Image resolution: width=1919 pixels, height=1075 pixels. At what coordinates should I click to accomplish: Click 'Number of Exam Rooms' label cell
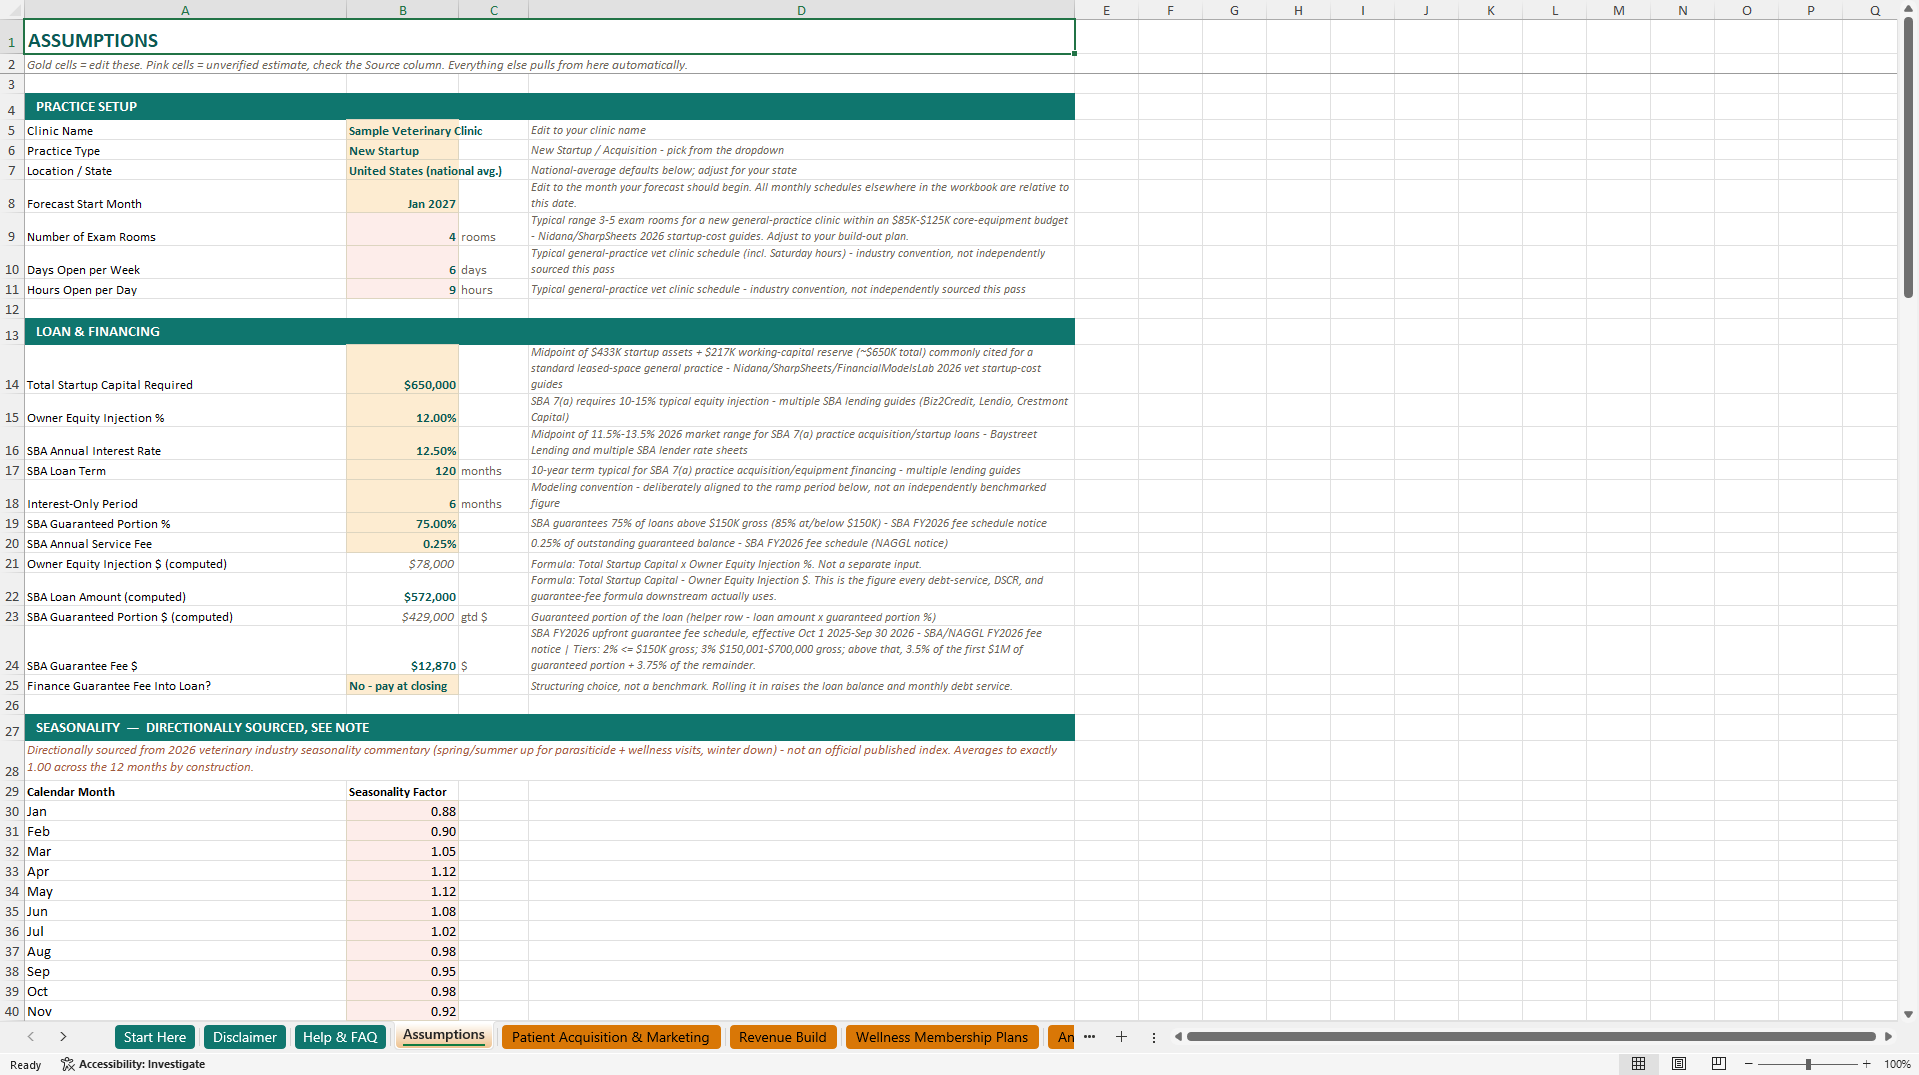coord(185,229)
